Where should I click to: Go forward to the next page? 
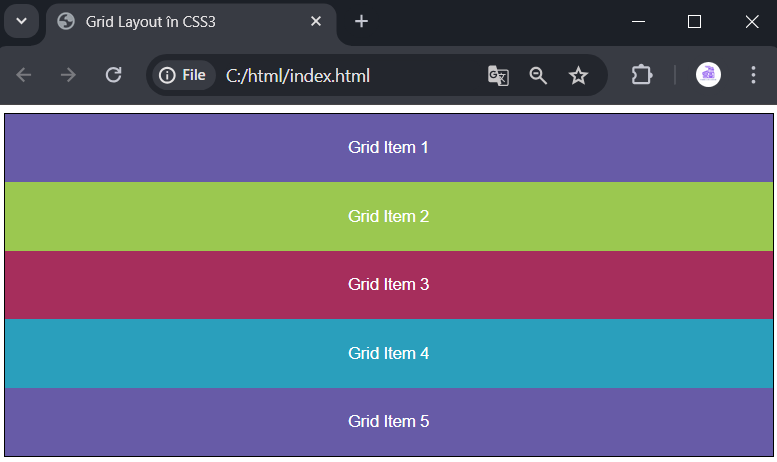point(68,75)
